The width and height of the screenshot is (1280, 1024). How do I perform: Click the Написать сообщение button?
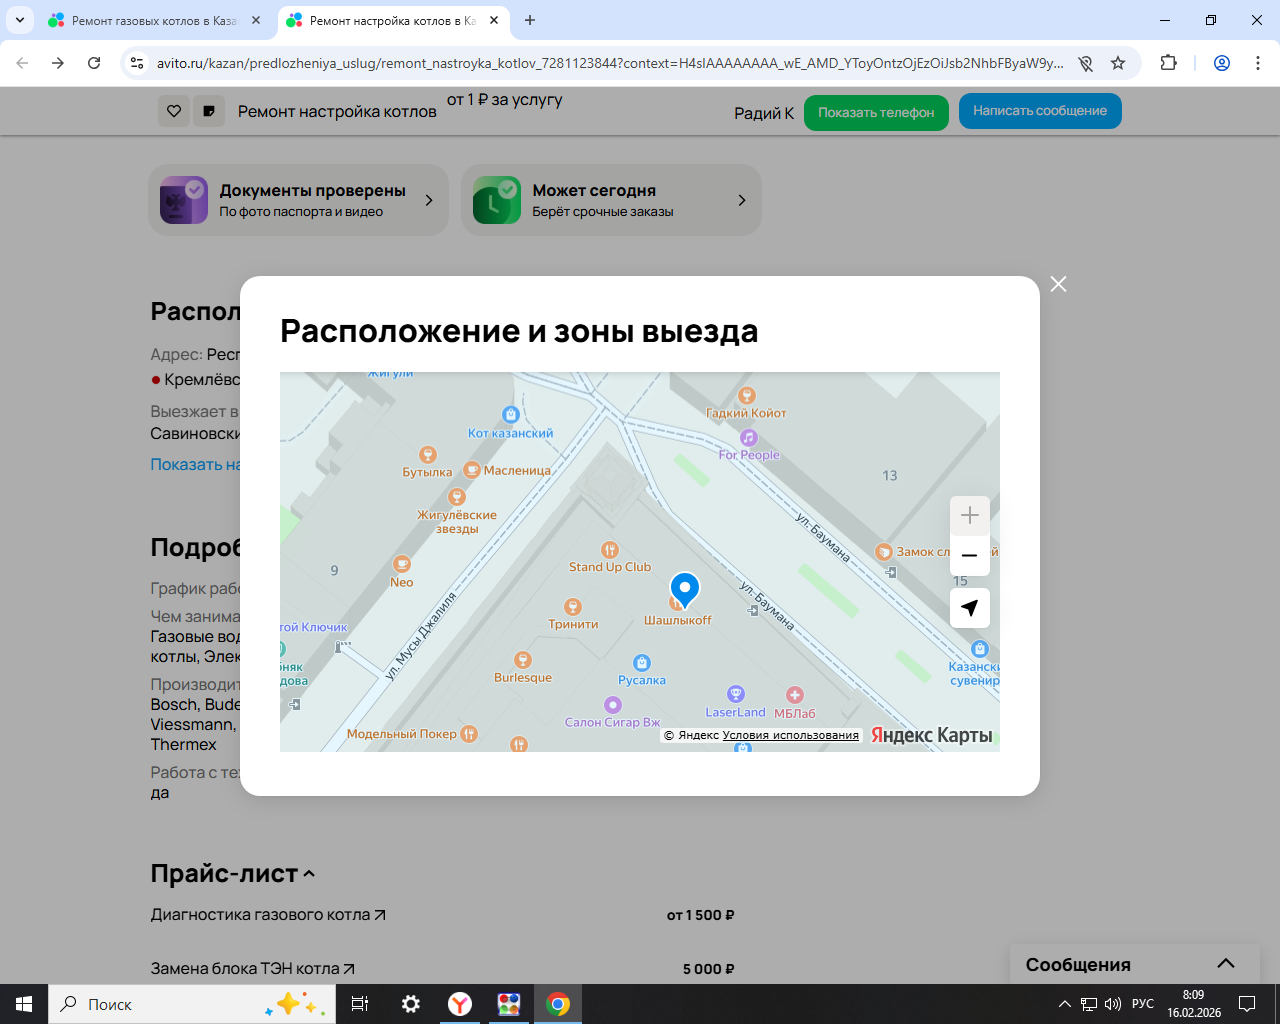click(x=1040, y=111)
